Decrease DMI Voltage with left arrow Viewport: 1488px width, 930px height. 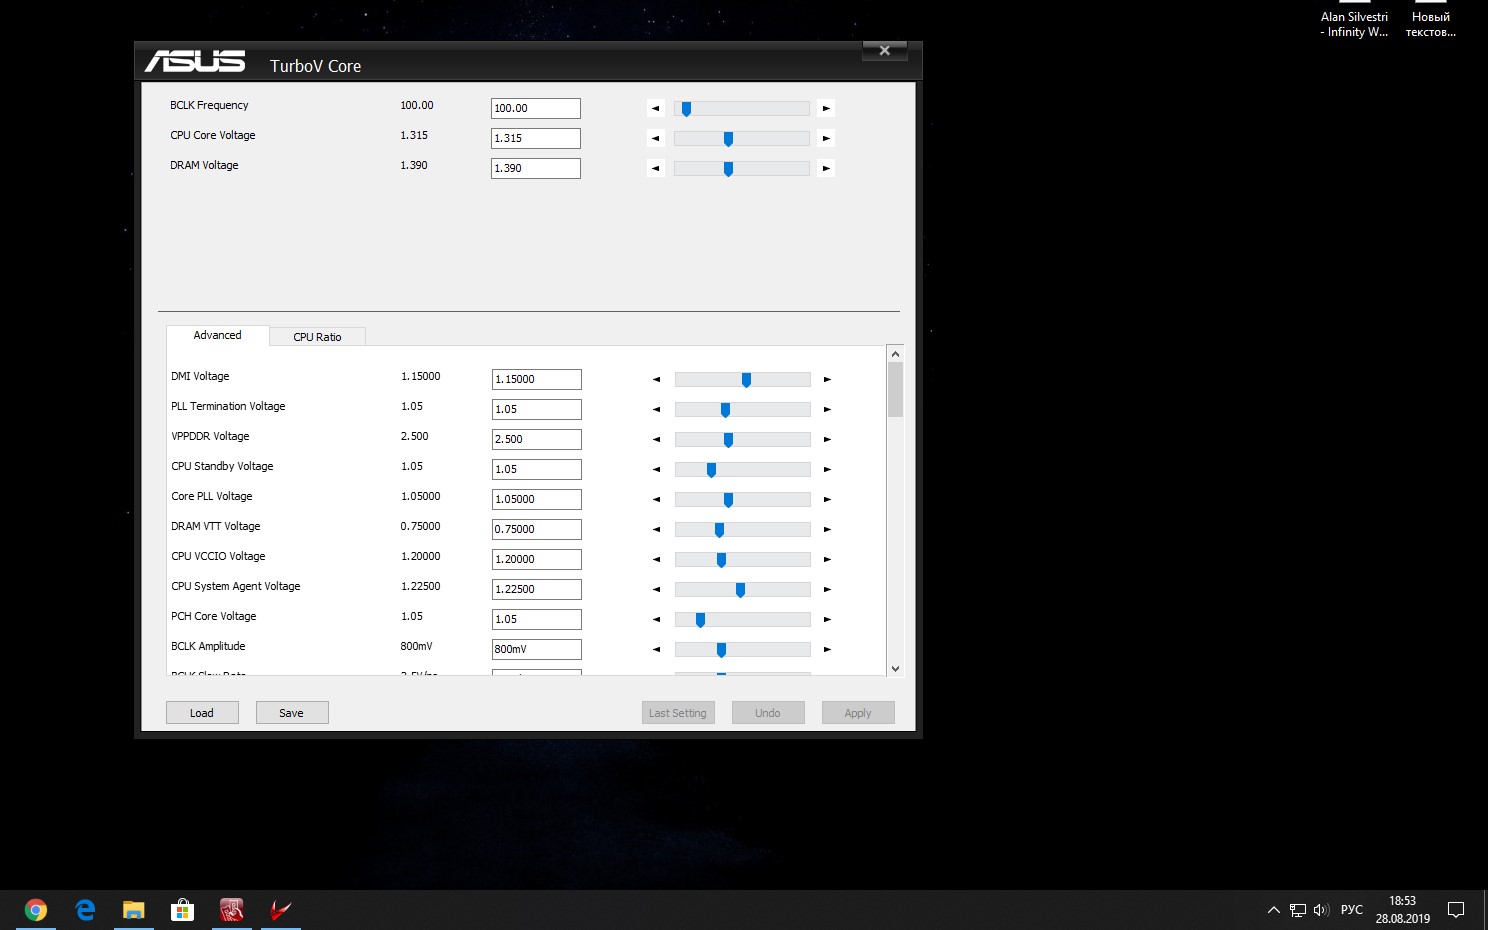click(657, 379)
